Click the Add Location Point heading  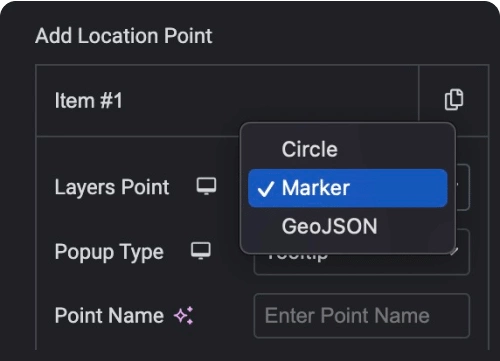point(124,36)
